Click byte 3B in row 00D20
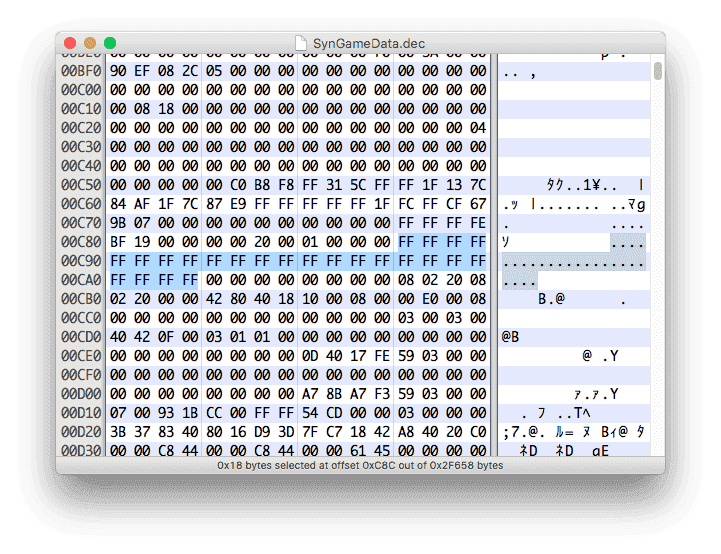 tap(118, 432)
